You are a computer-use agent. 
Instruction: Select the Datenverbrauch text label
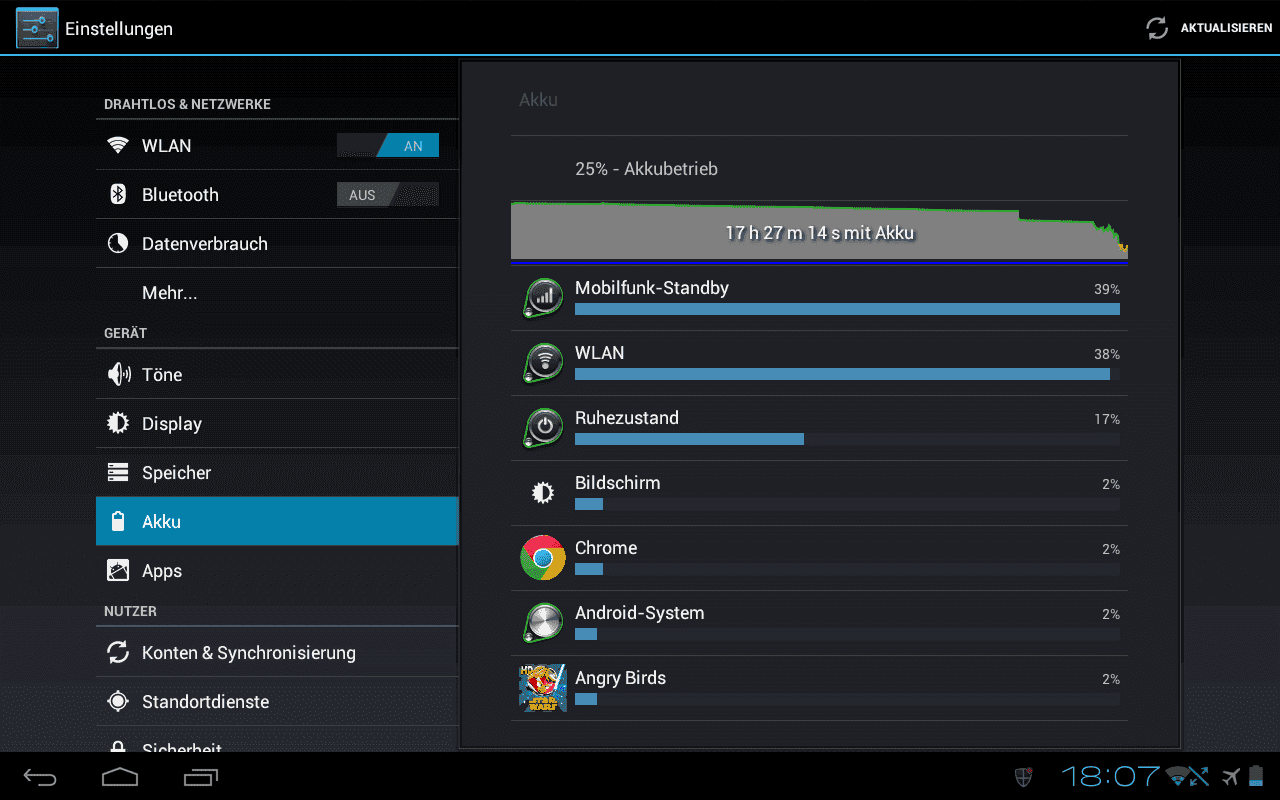pyautogui.click(x=205, y=244)
